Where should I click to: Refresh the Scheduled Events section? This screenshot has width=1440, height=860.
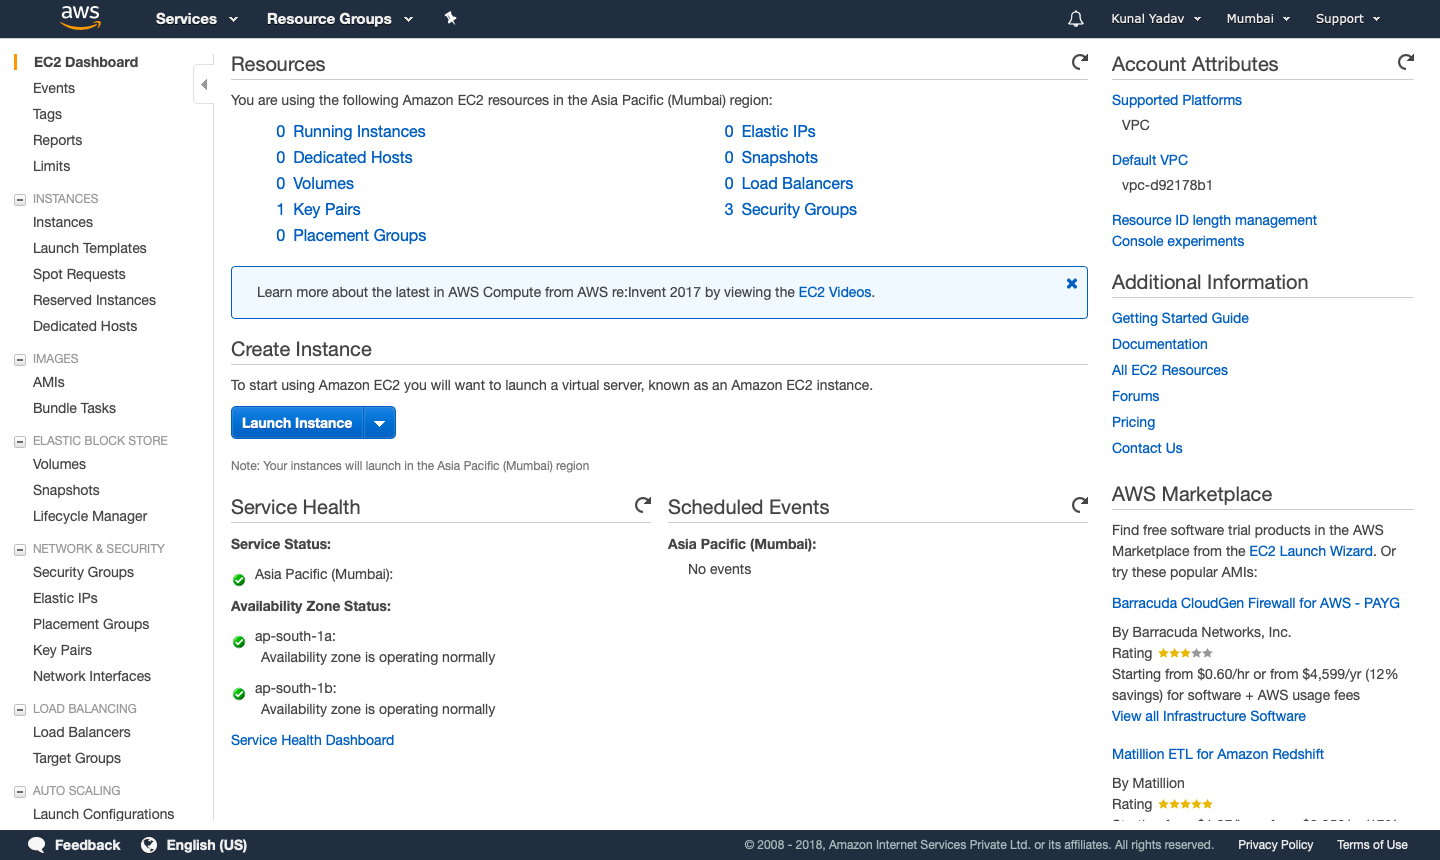point(1080,505)
